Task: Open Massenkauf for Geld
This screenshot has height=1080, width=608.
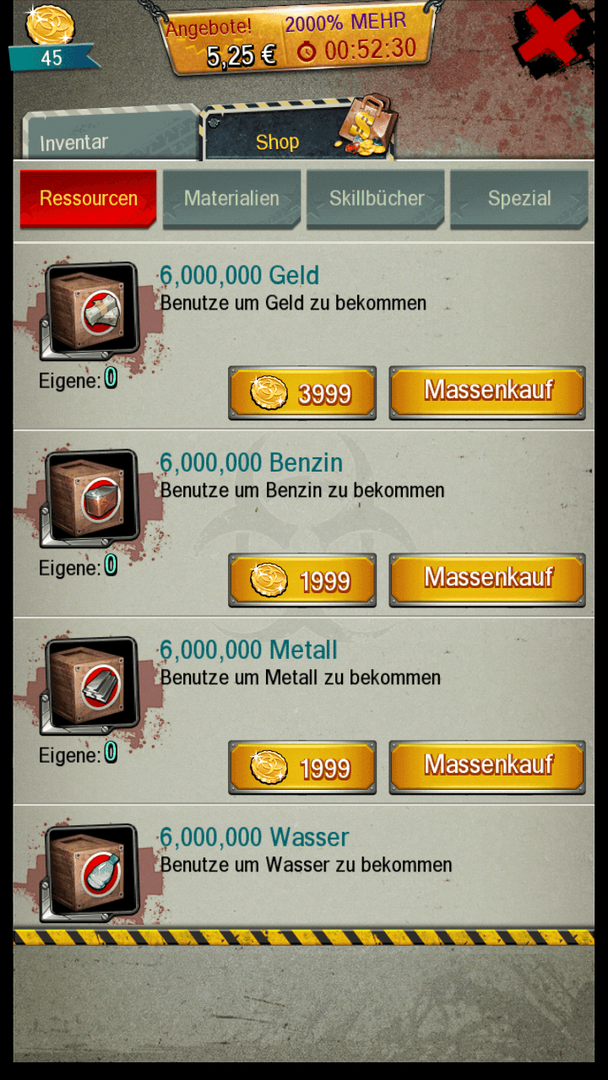Action: point(488,392)
